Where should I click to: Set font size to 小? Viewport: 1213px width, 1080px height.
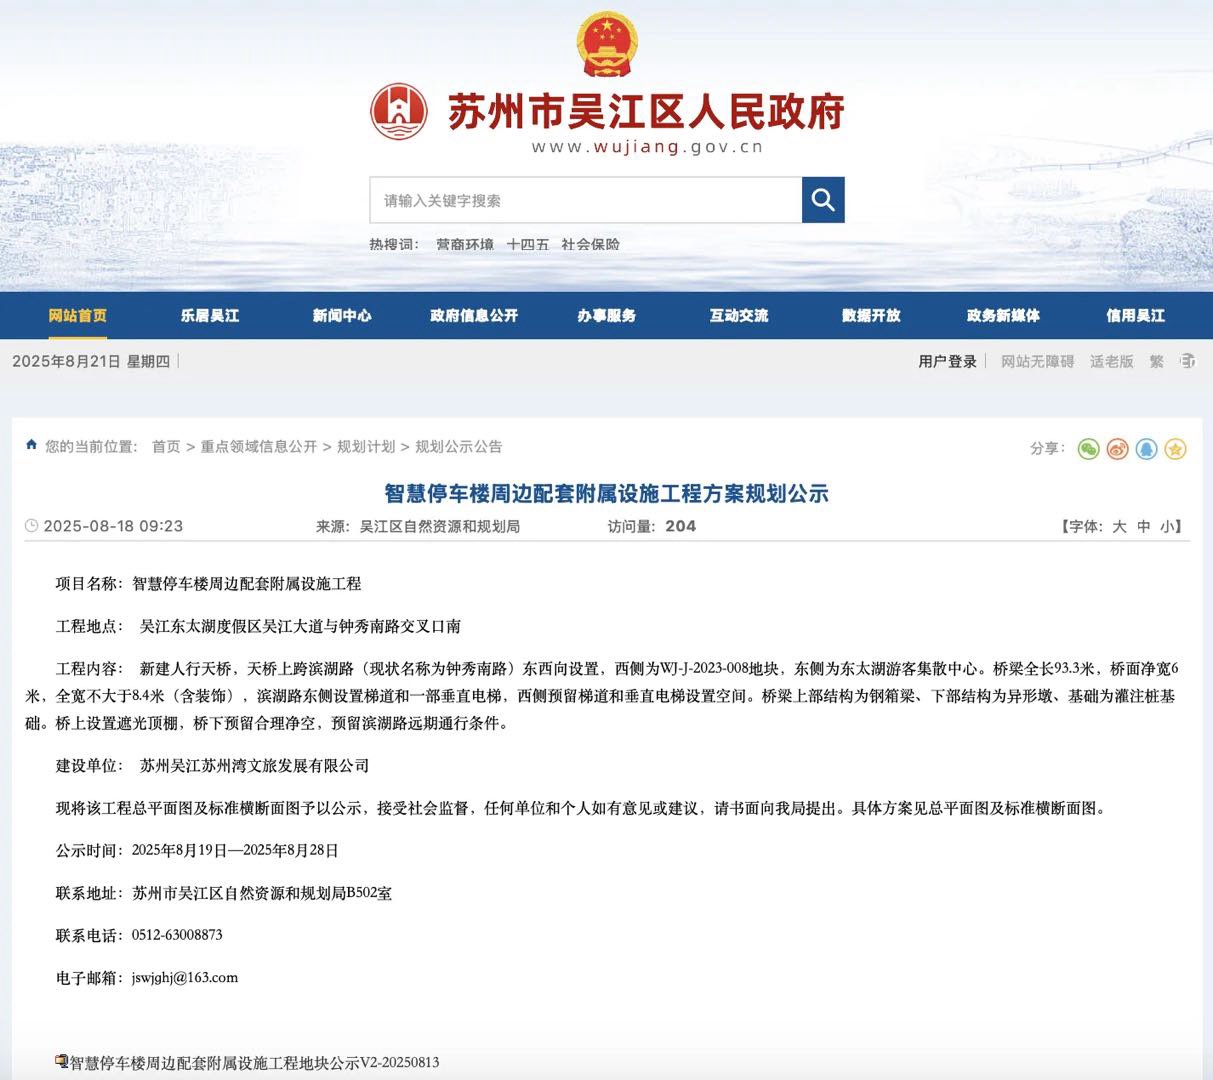(x=1167, y=526)
